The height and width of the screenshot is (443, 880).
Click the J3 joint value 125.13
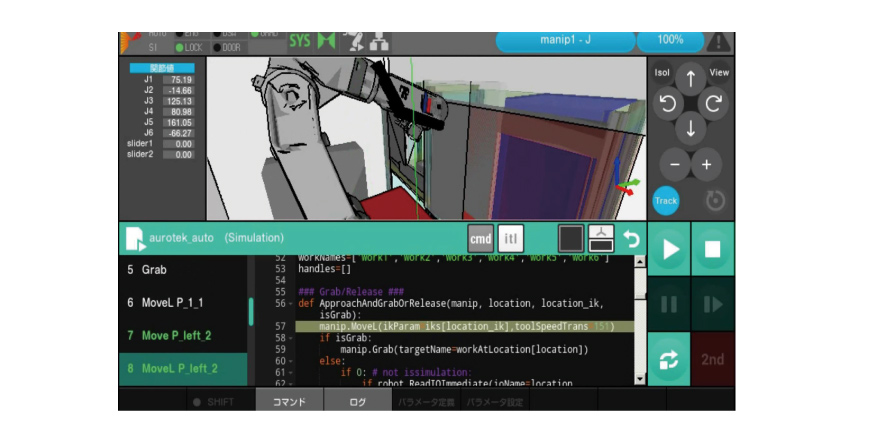pyautogui.click(x=179, y=101)
